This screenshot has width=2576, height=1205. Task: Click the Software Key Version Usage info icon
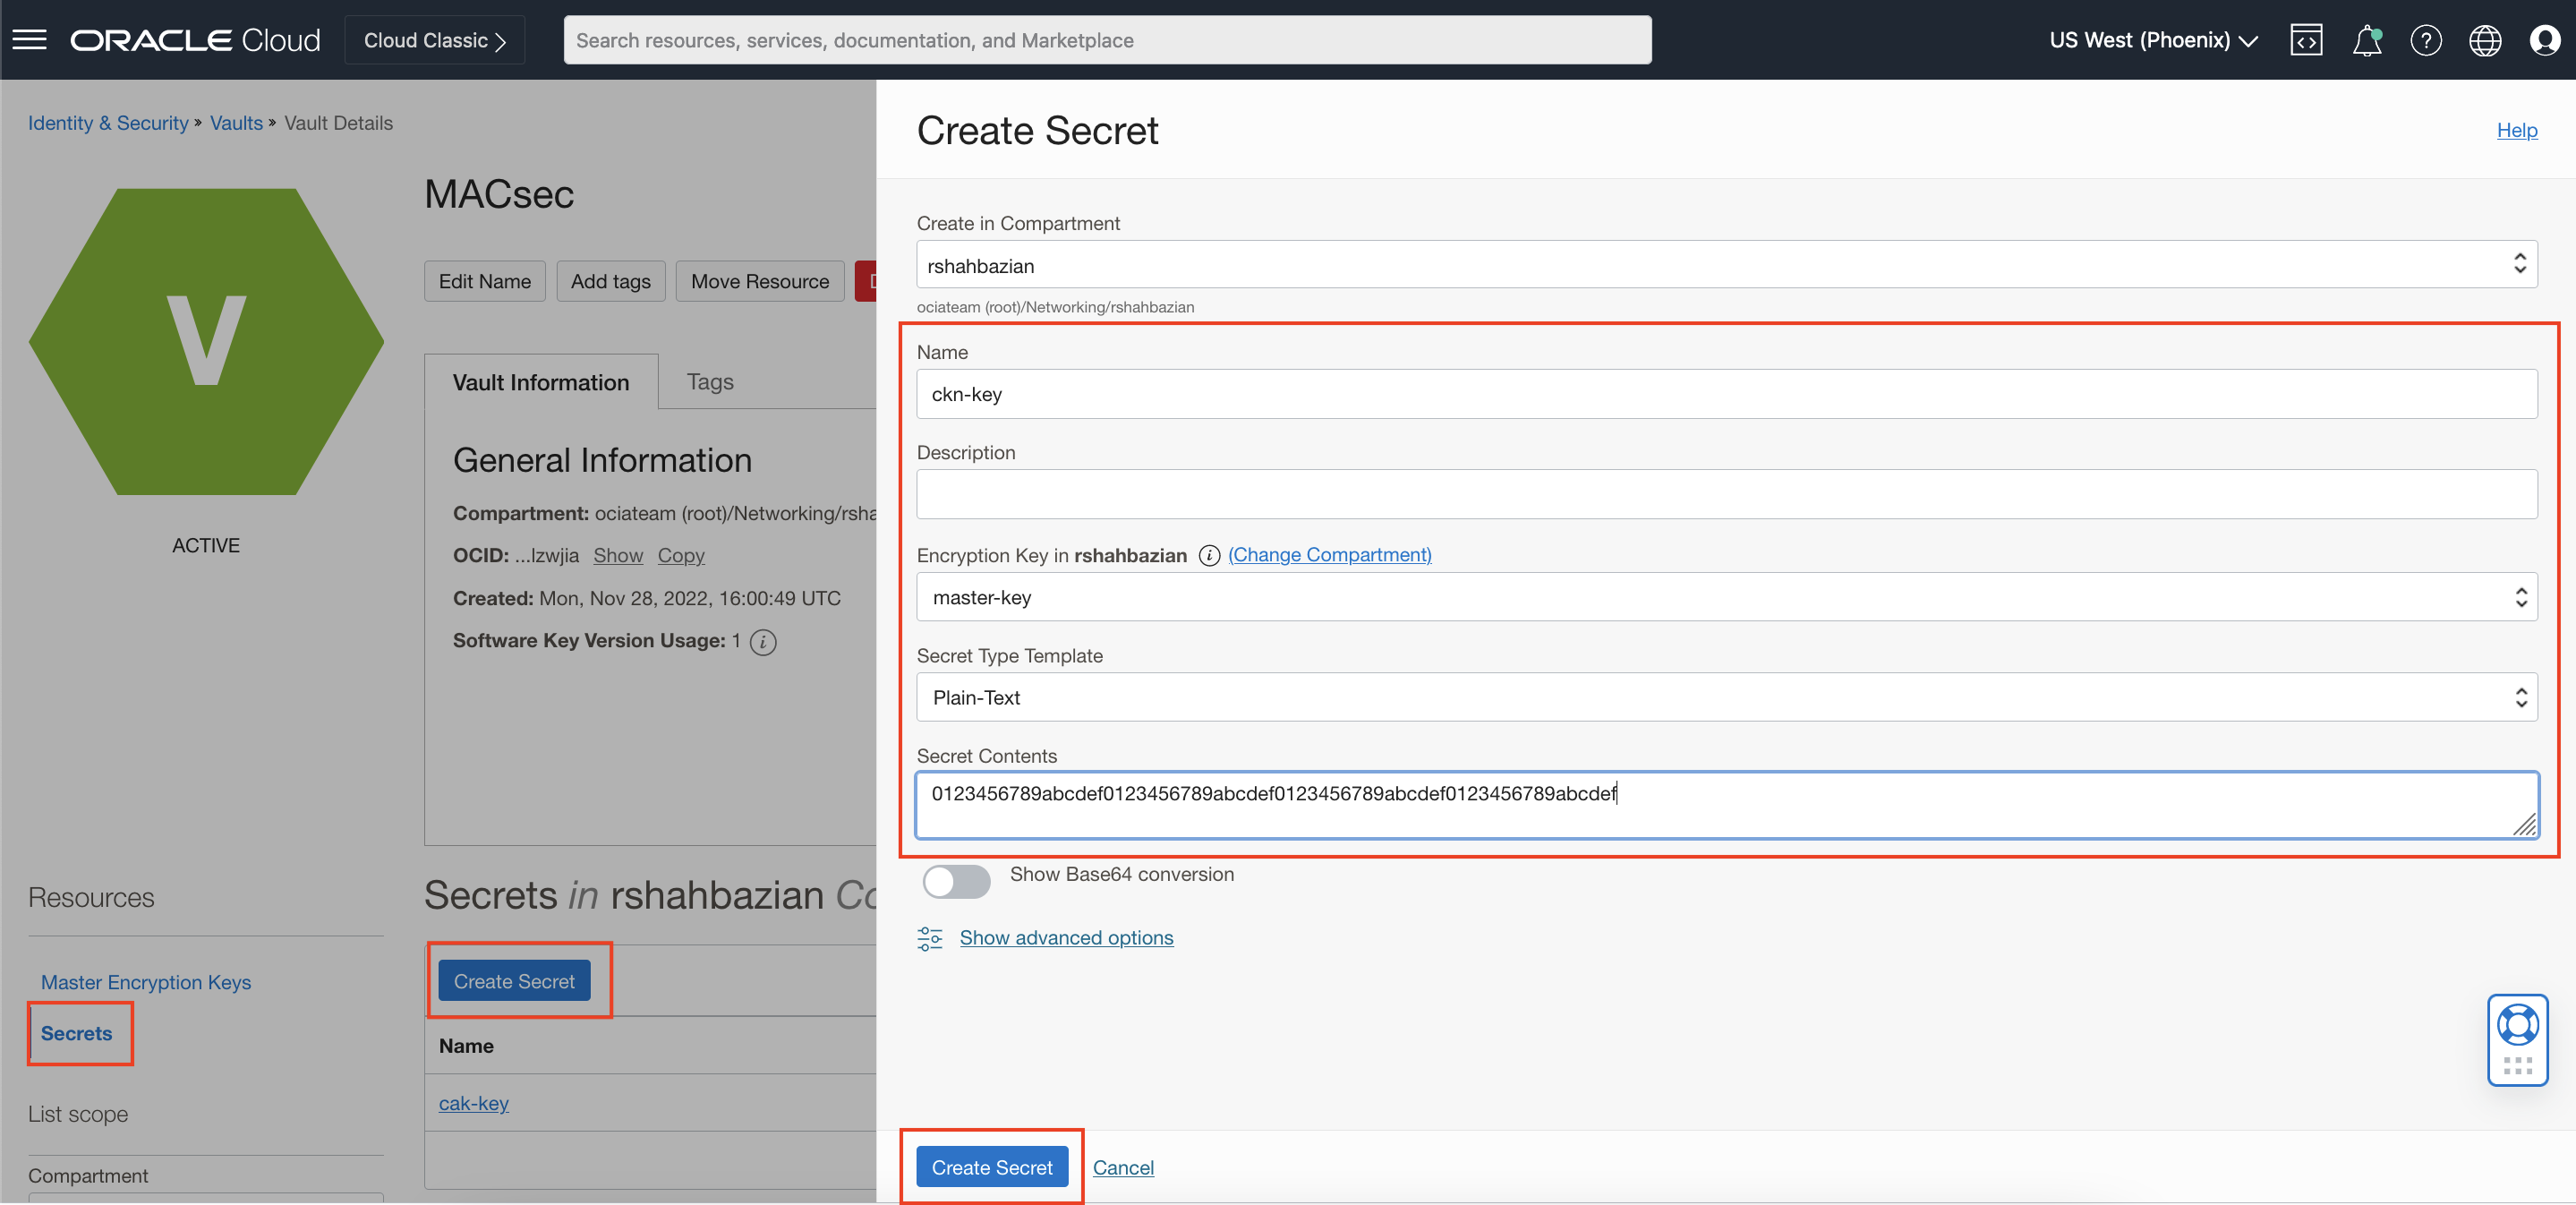[x=763, y=642]
